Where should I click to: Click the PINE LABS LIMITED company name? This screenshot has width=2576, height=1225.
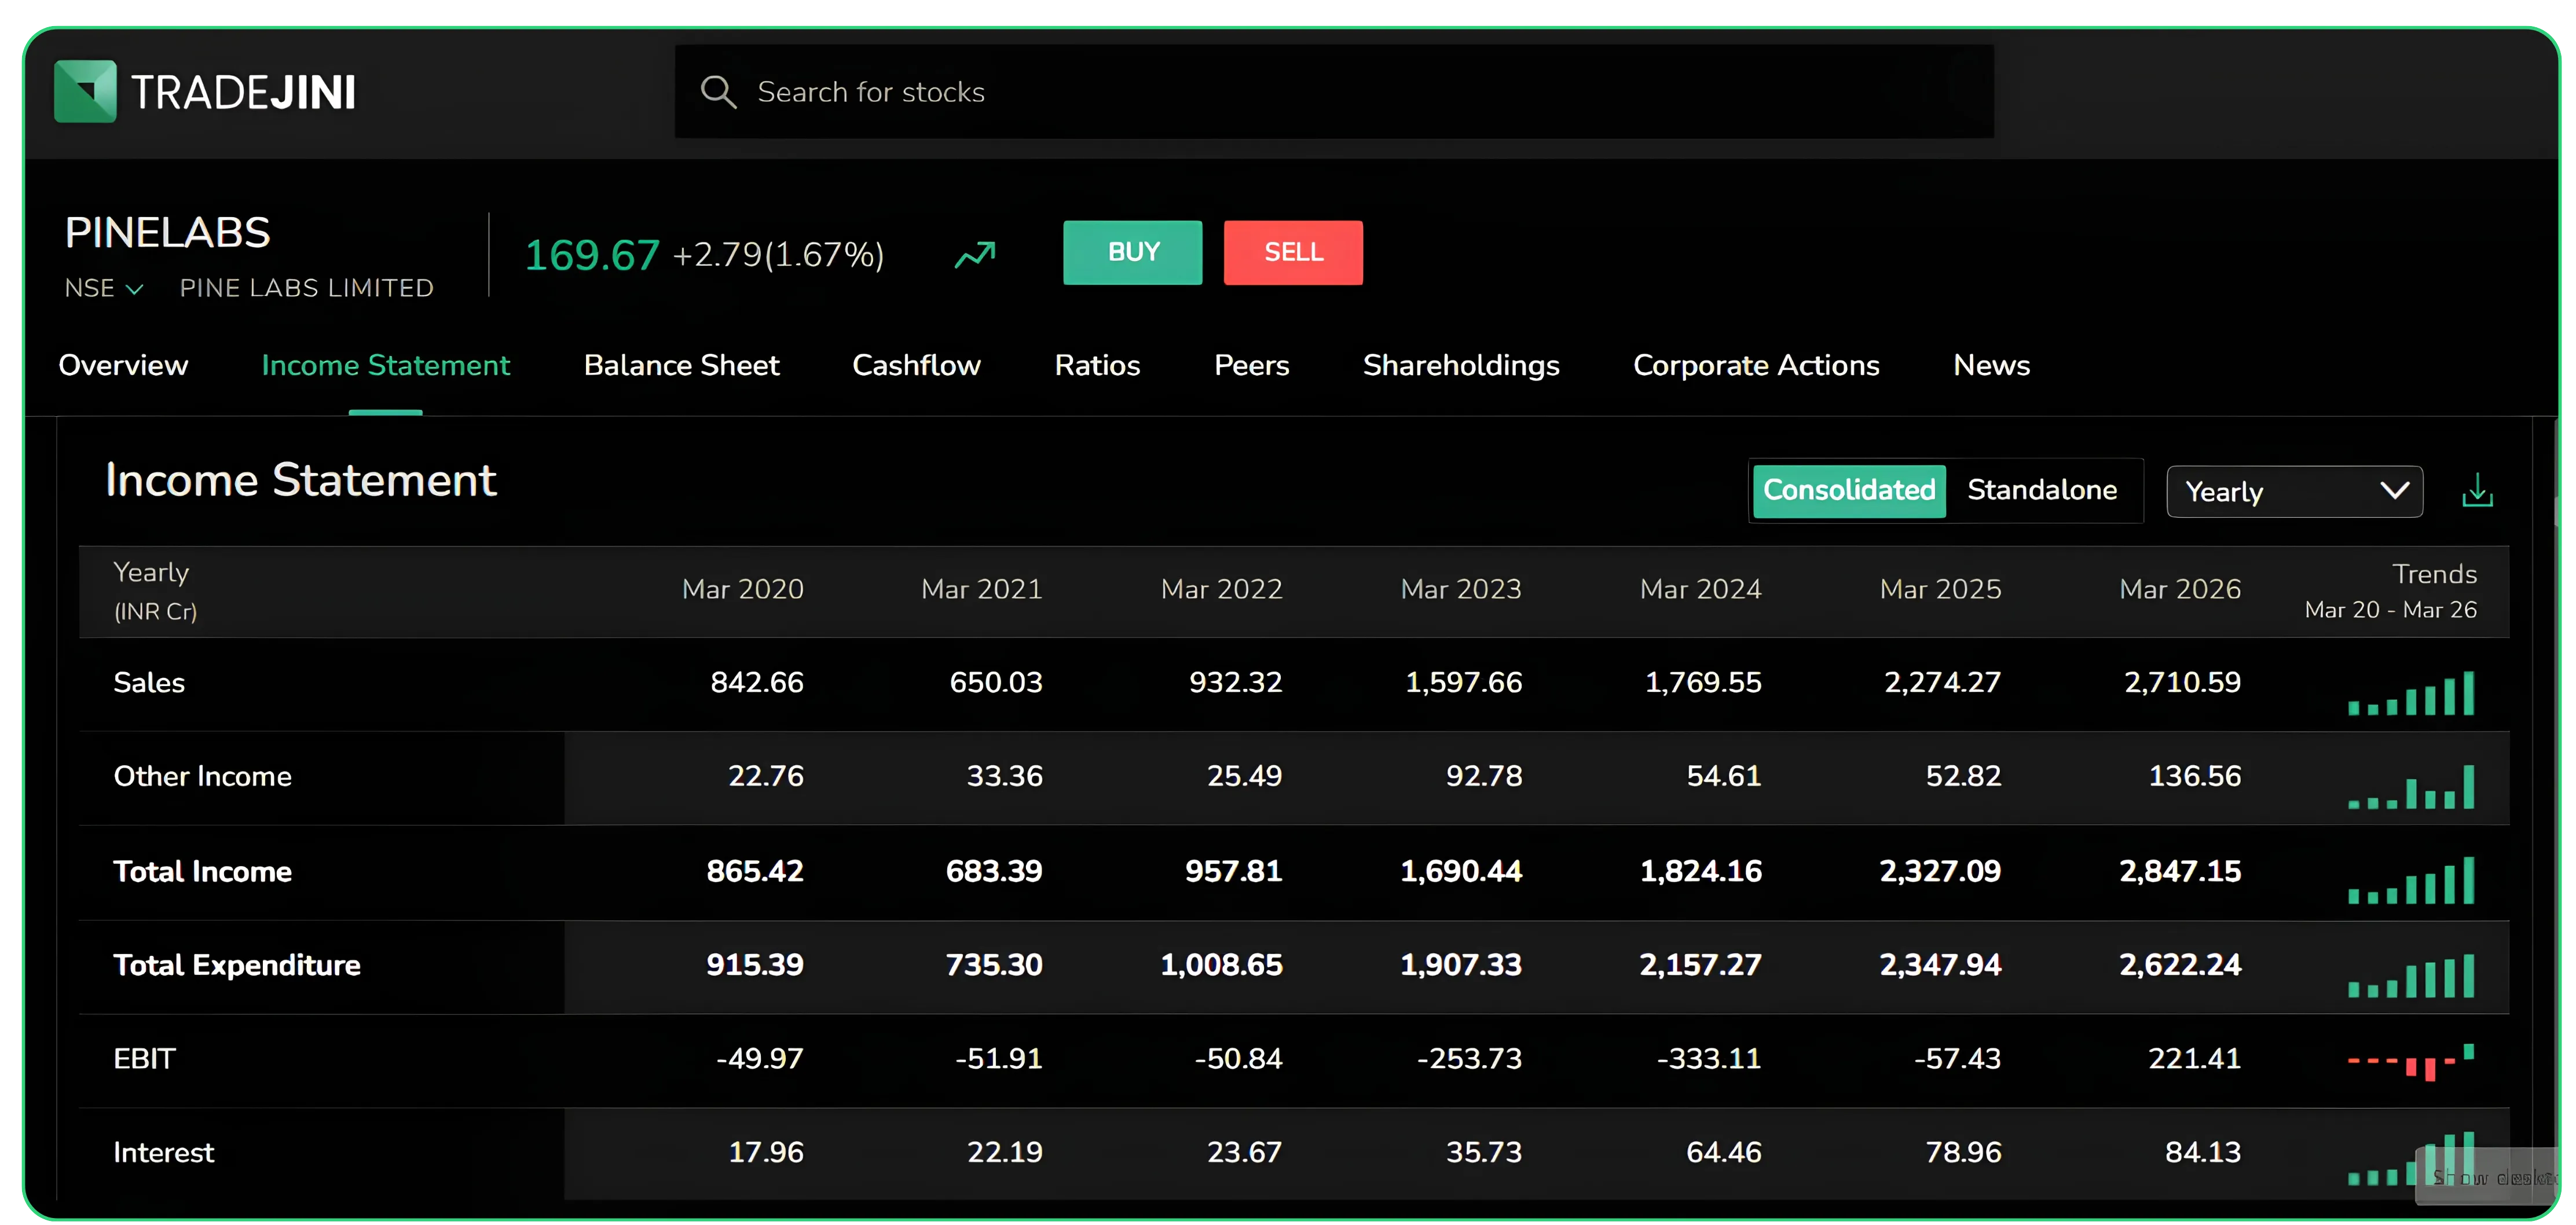306,288
